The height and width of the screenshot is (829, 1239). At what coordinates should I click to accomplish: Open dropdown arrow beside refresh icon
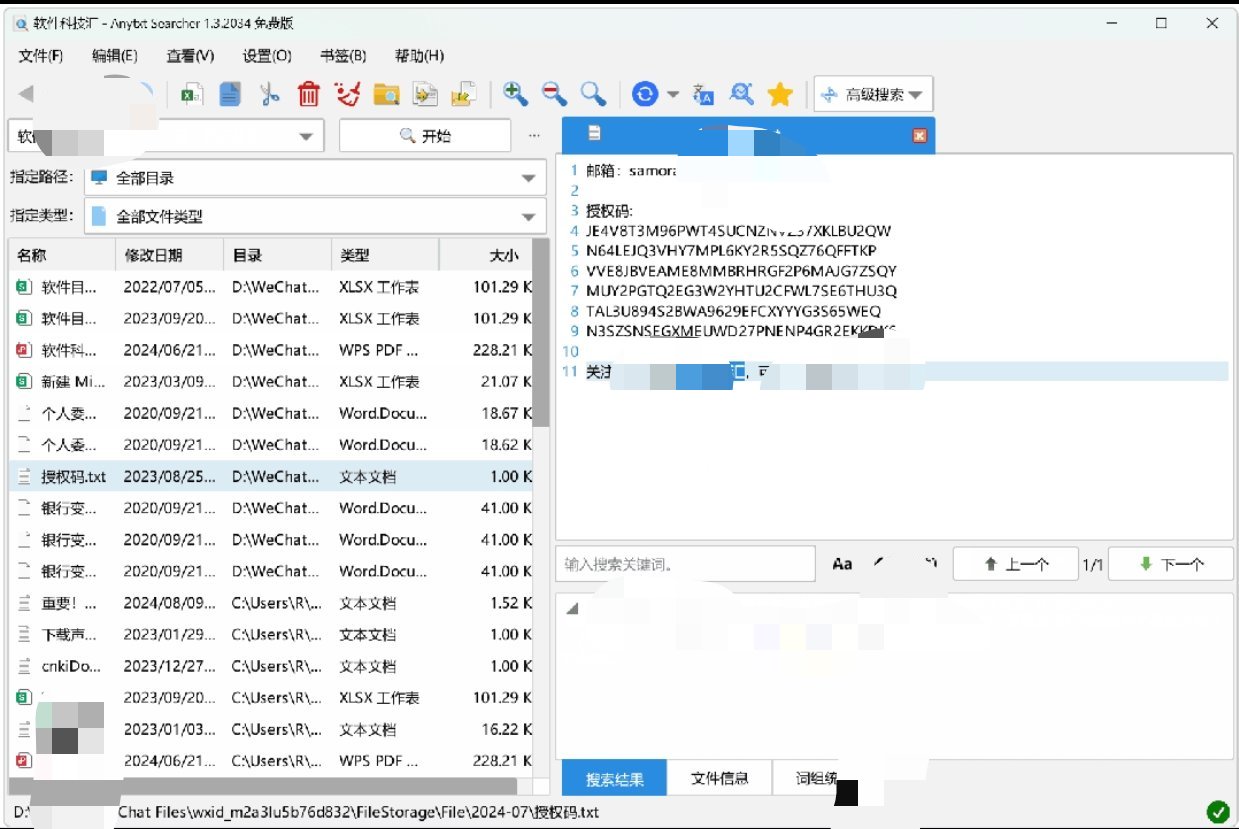click(673, 94)
